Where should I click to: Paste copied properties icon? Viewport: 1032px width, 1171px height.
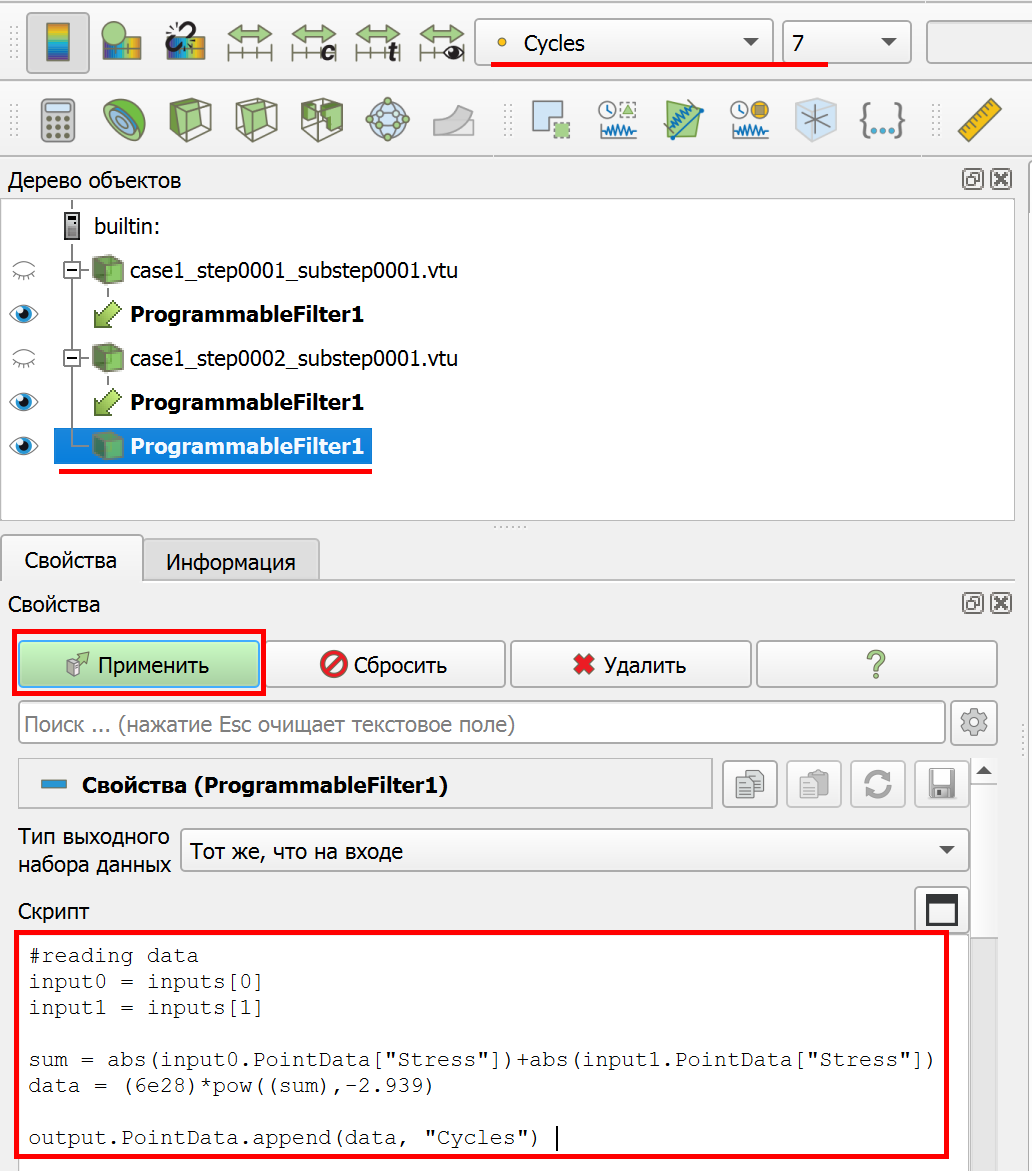point(814,784)
